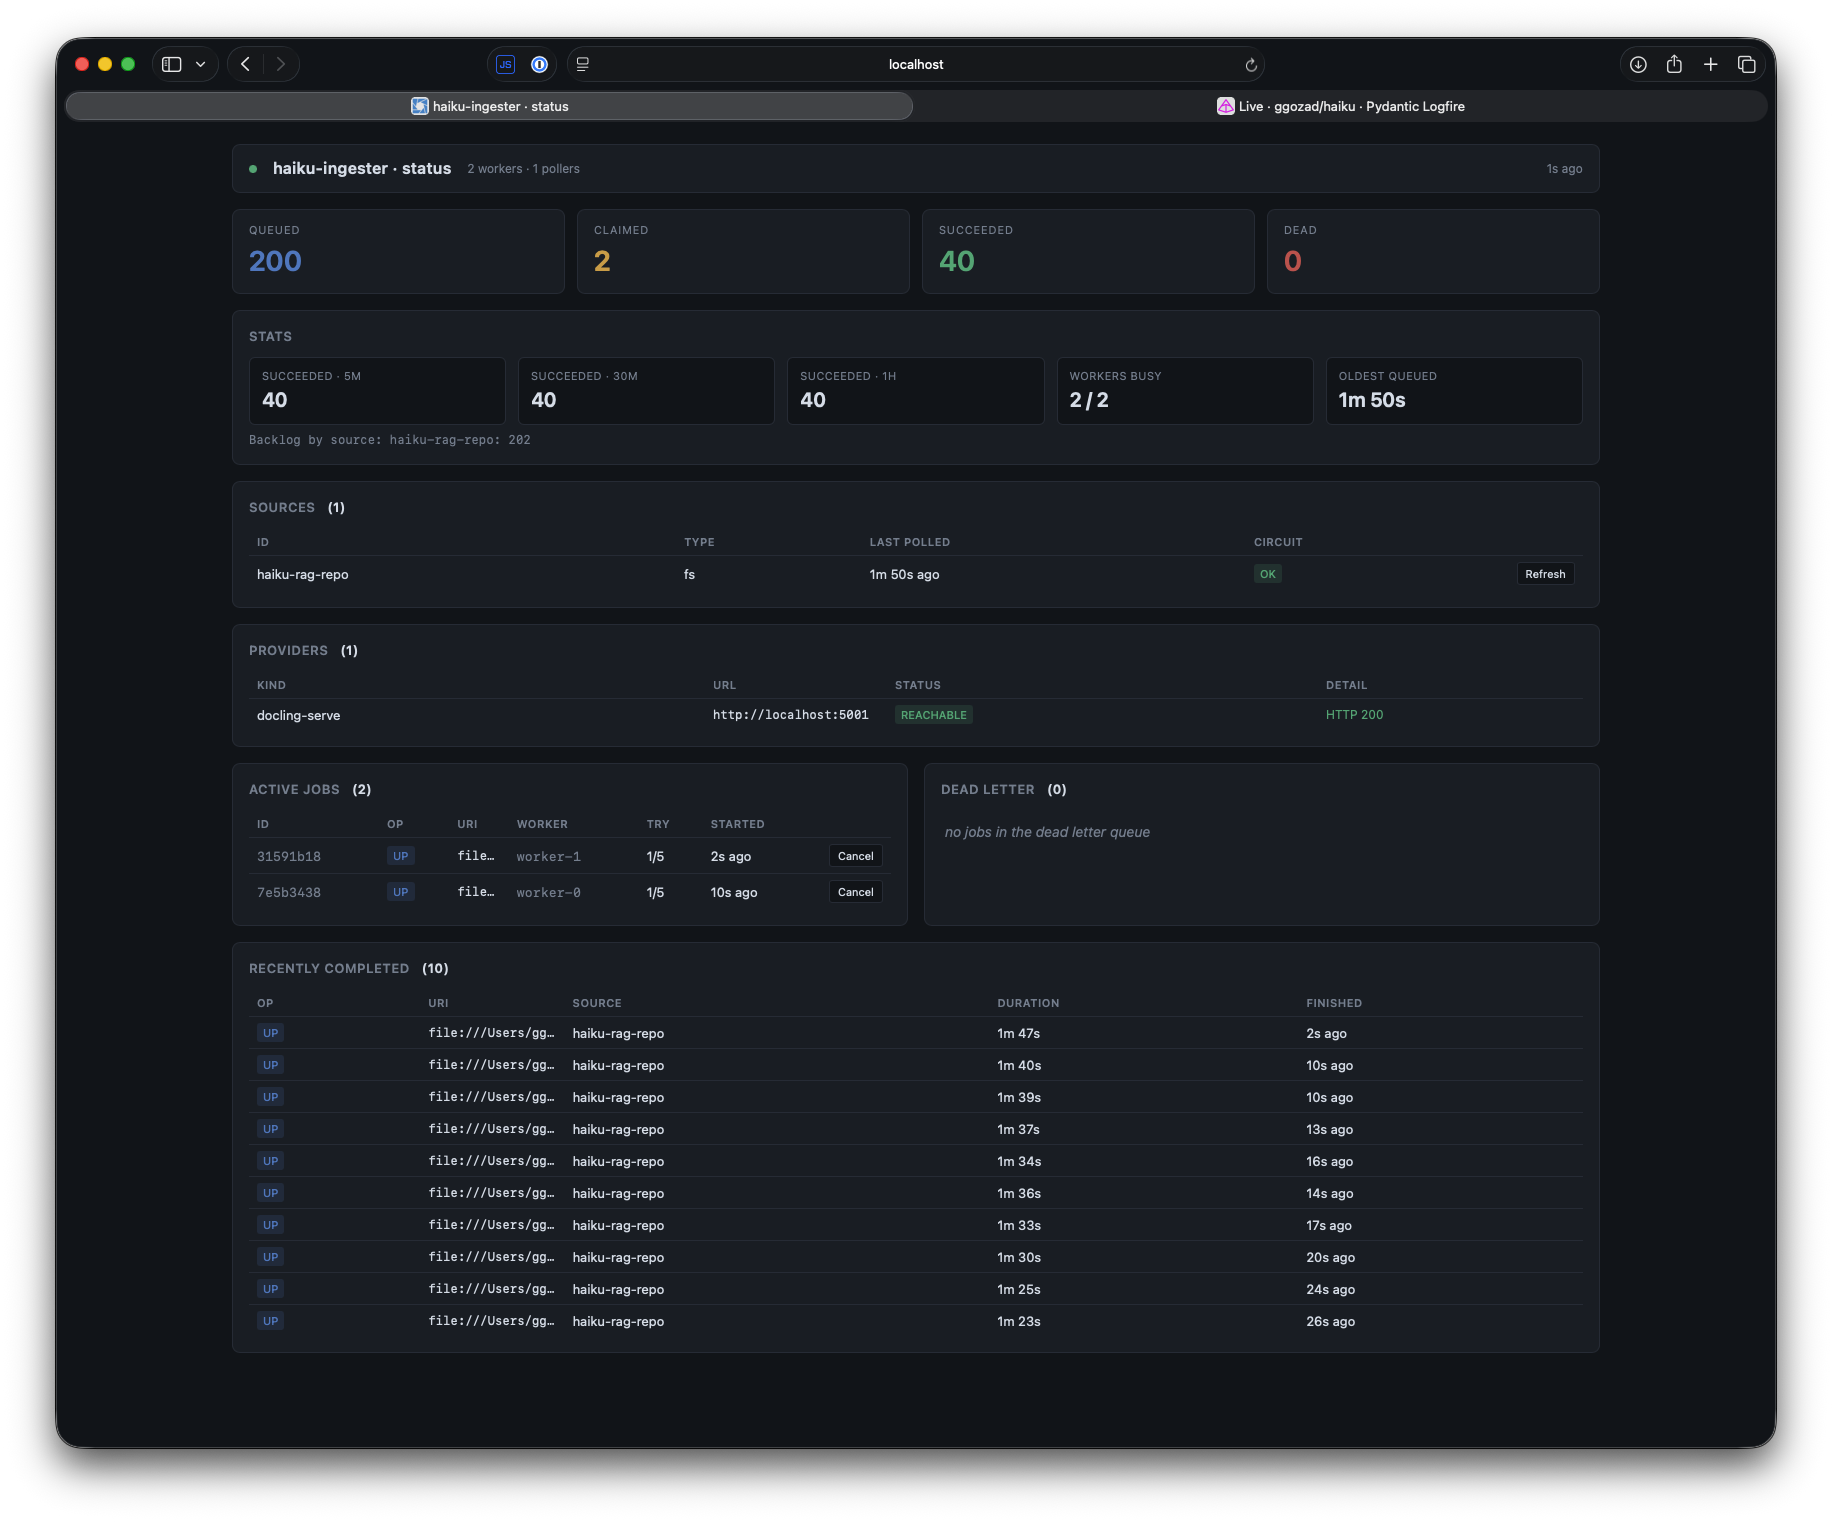Click the Oldest Queued 1m 50s stat
This screenshot has width=1832, height=1522.
pyautogui.click(x=1454, y=391)
